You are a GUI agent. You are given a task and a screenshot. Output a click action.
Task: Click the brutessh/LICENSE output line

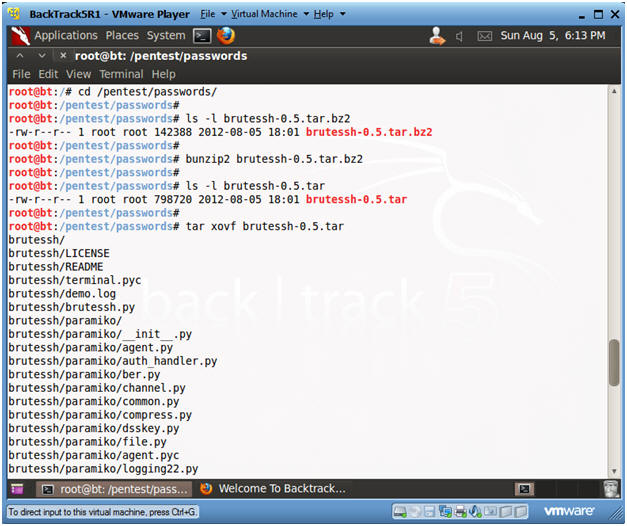59,253
